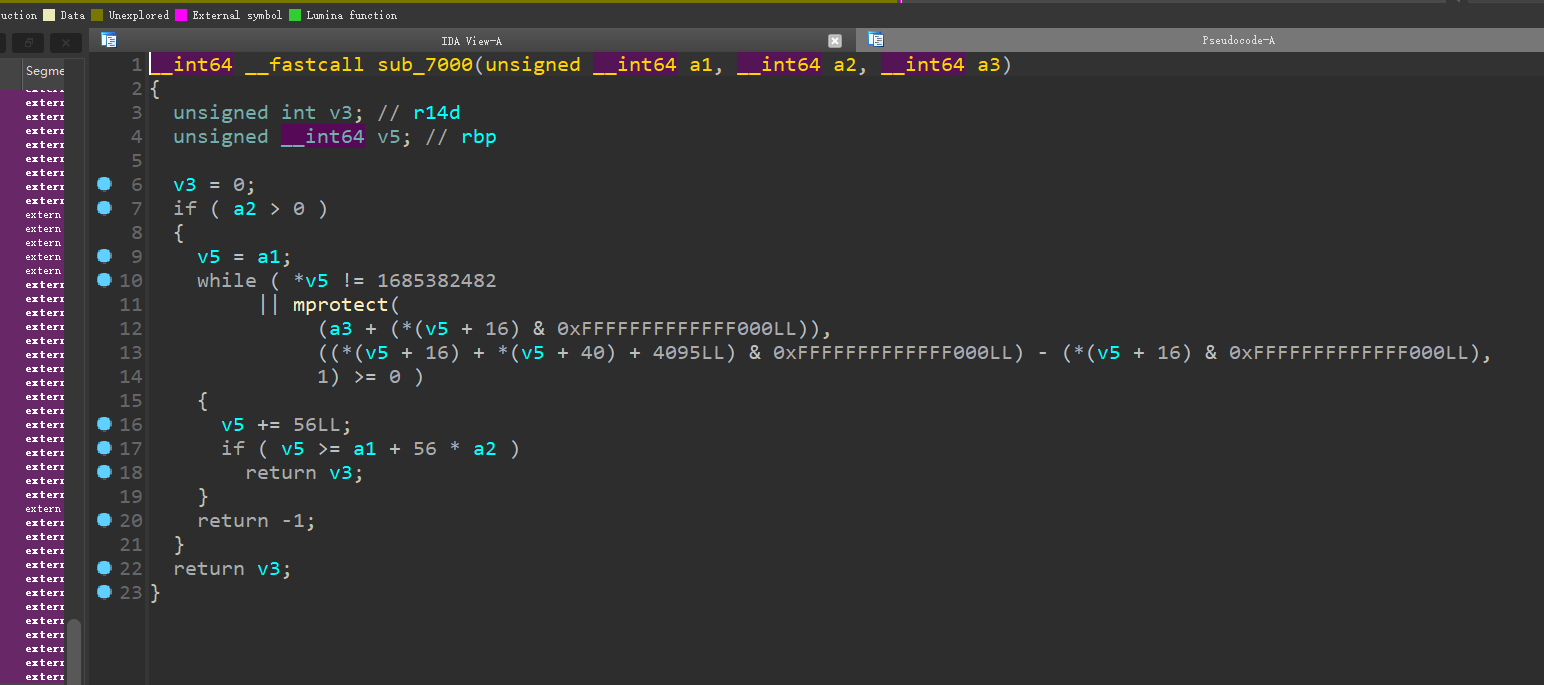
Task: Click line number 14 in the gutter
Action: (131, 377)
